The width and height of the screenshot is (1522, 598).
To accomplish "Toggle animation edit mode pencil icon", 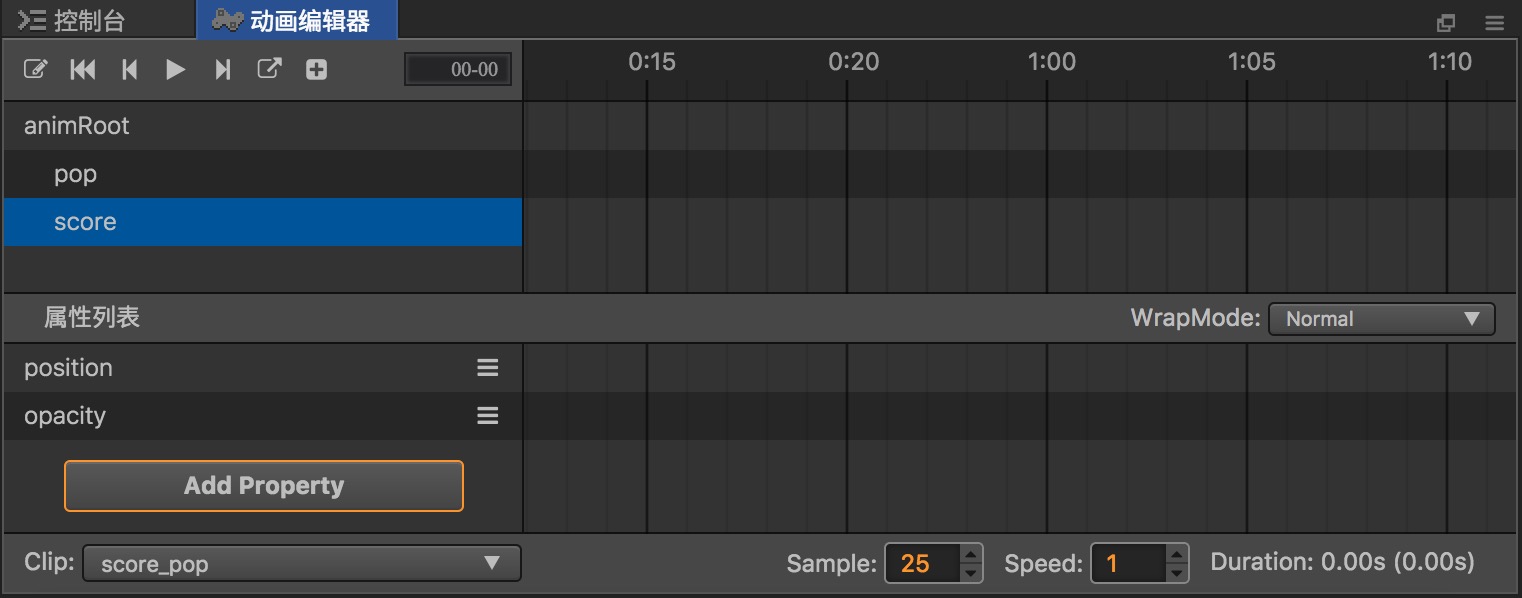I will point(35,69).
